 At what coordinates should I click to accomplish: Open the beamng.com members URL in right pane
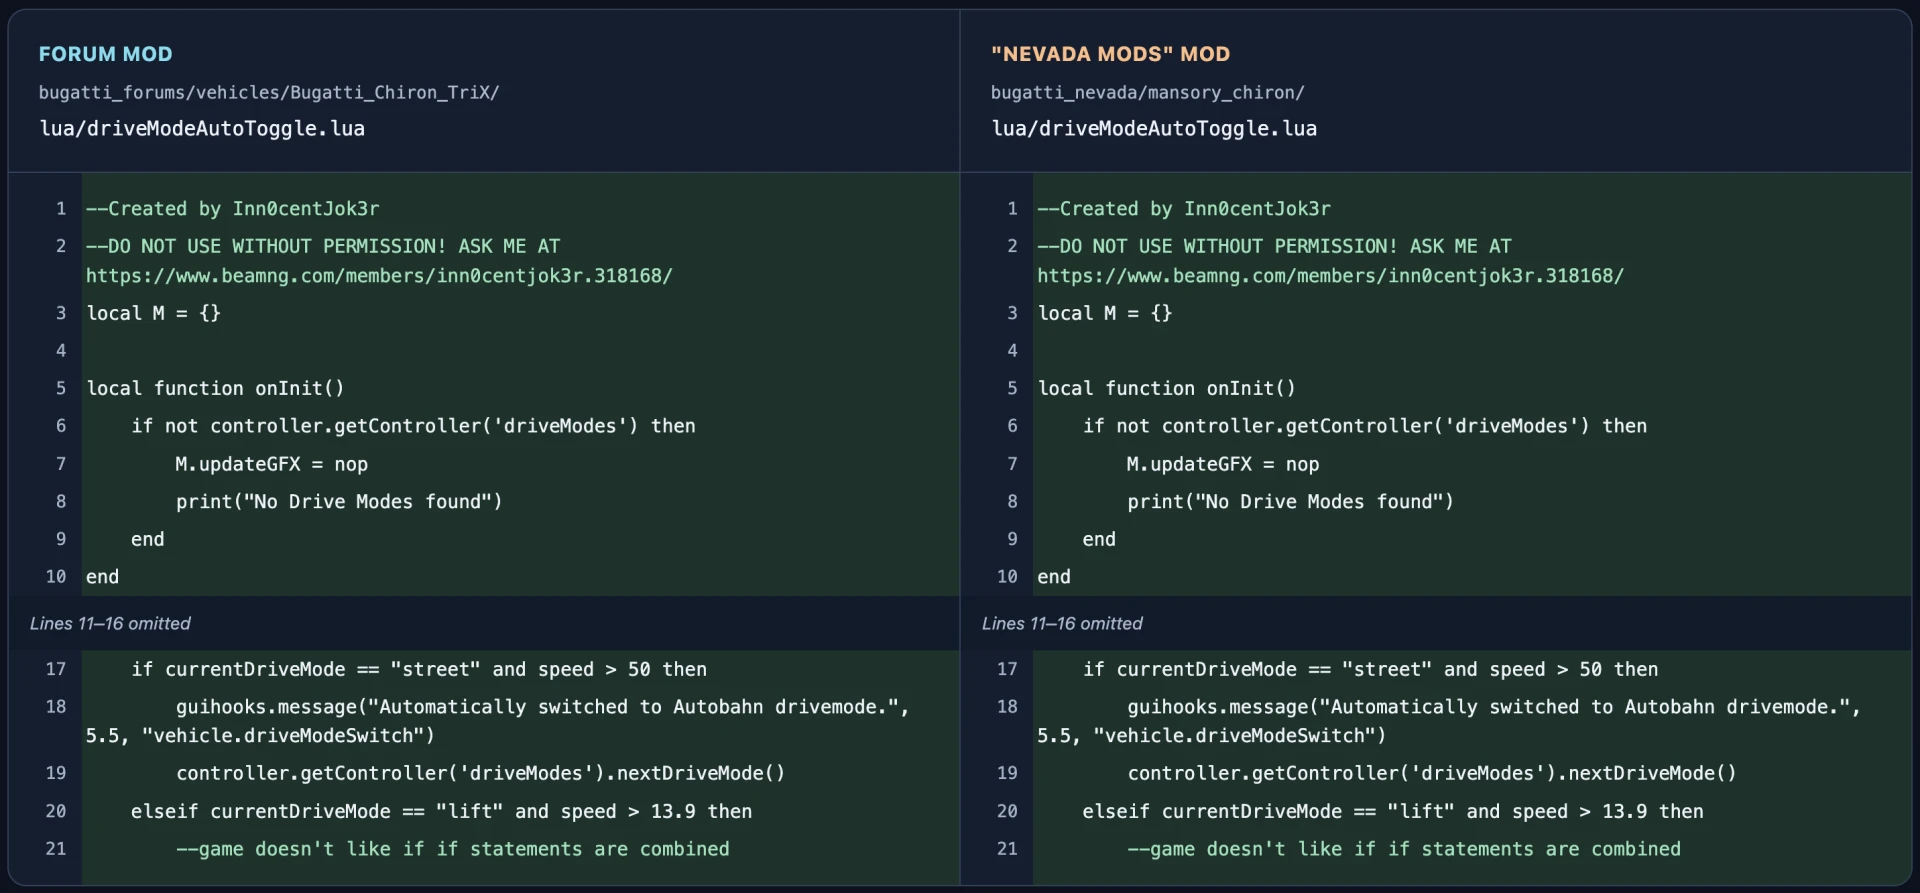point(1330,275)
